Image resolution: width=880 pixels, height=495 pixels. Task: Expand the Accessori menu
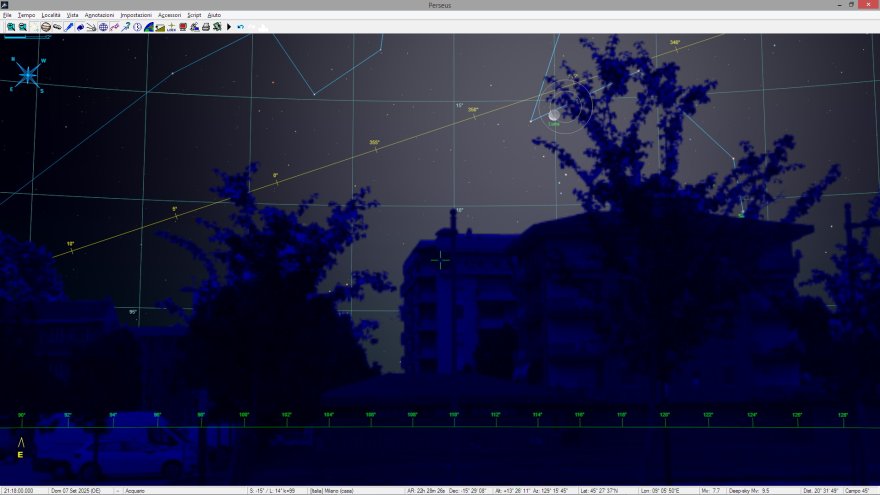click(x=169, y=16)
